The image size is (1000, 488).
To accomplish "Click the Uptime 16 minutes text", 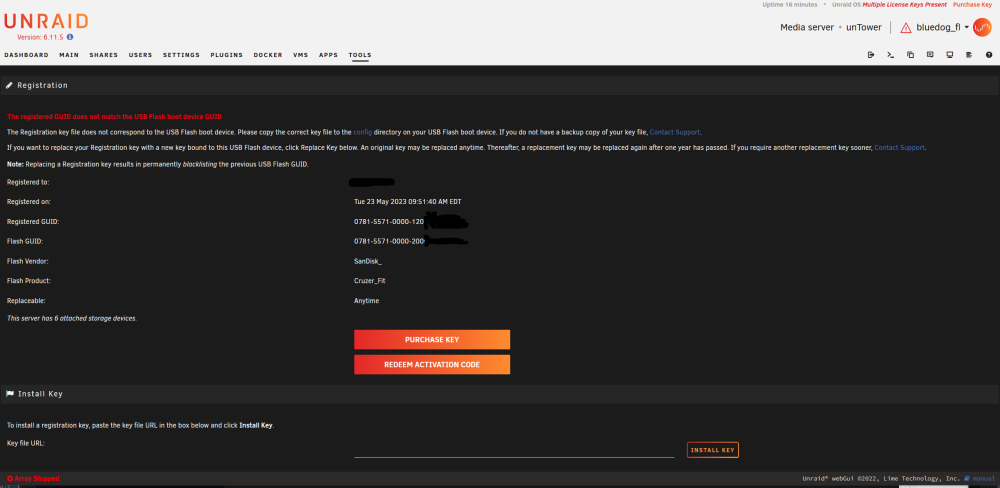I will click(x=790, y=4).
